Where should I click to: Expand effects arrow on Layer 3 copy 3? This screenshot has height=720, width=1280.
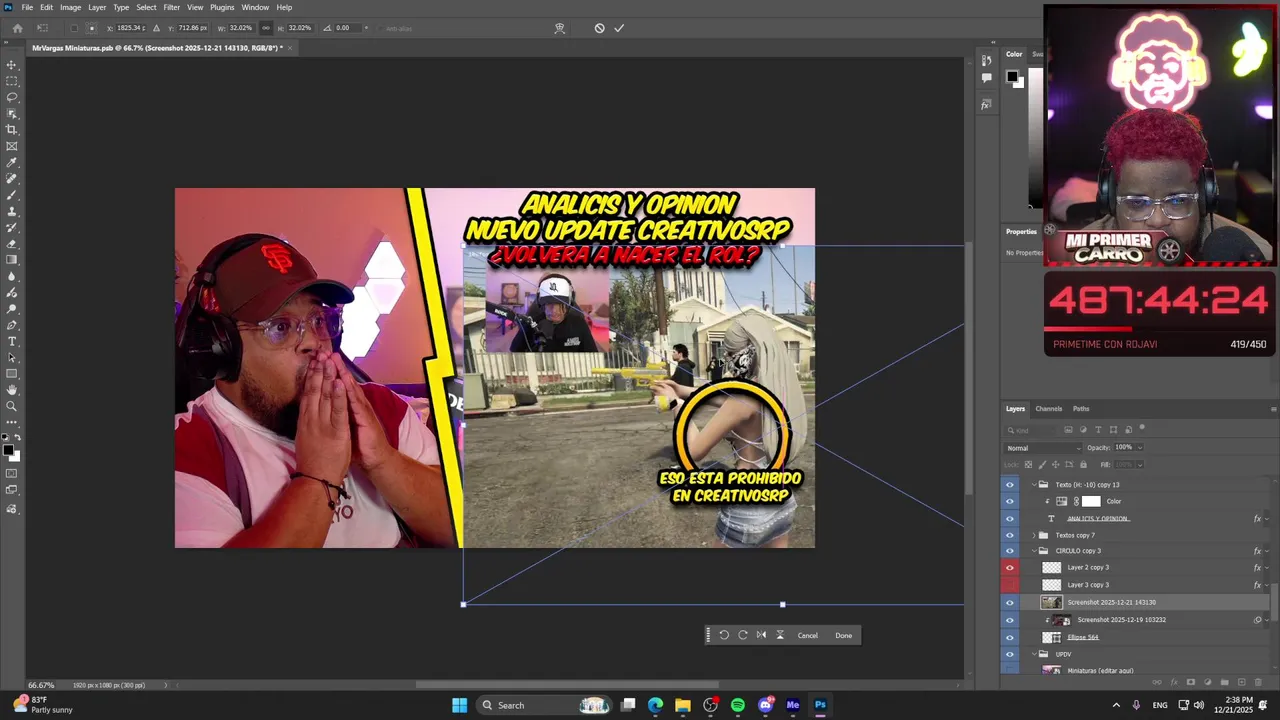pos(1267,585)
